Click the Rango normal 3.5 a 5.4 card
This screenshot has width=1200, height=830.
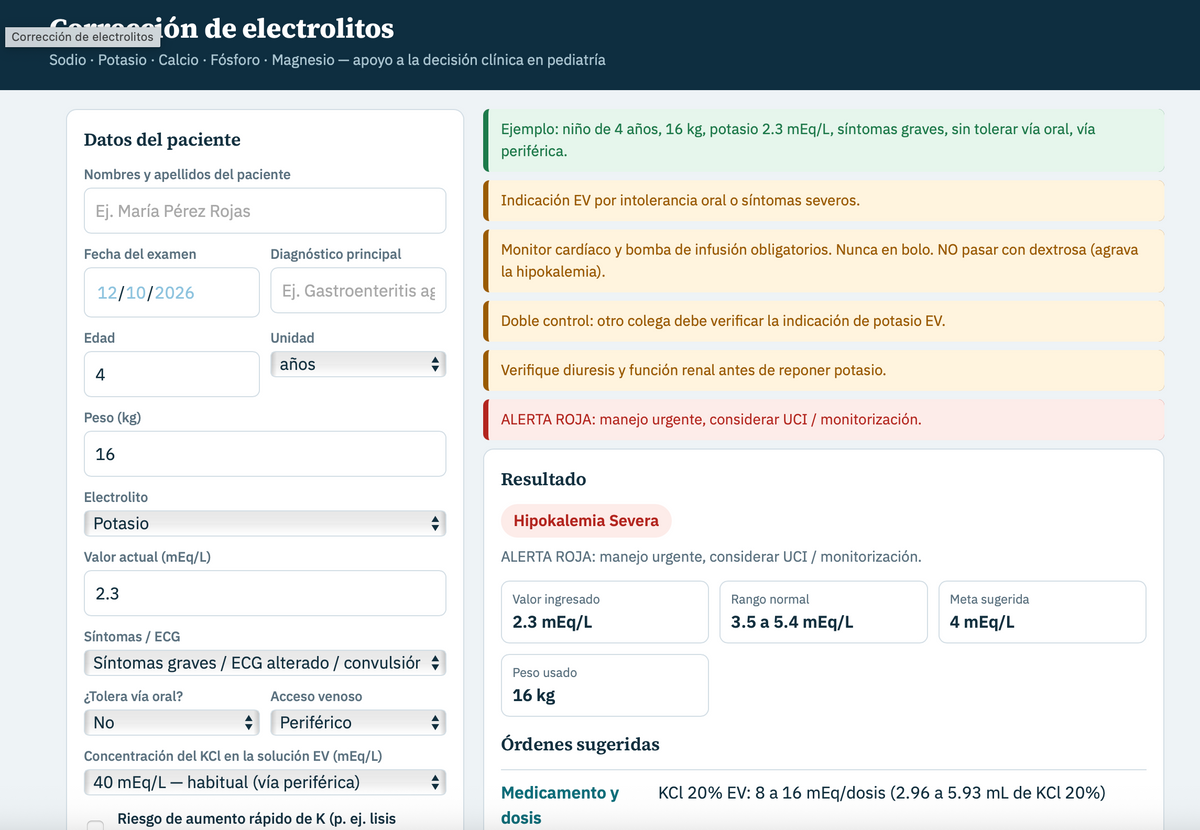(x=823, y=612)
